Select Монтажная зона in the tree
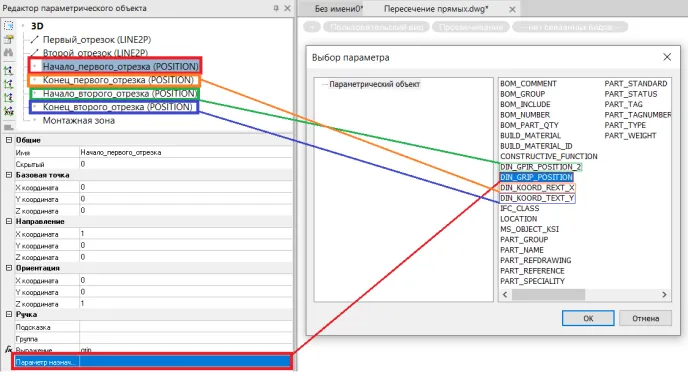This screenshot has height=372, width=688. coord(79,121)
